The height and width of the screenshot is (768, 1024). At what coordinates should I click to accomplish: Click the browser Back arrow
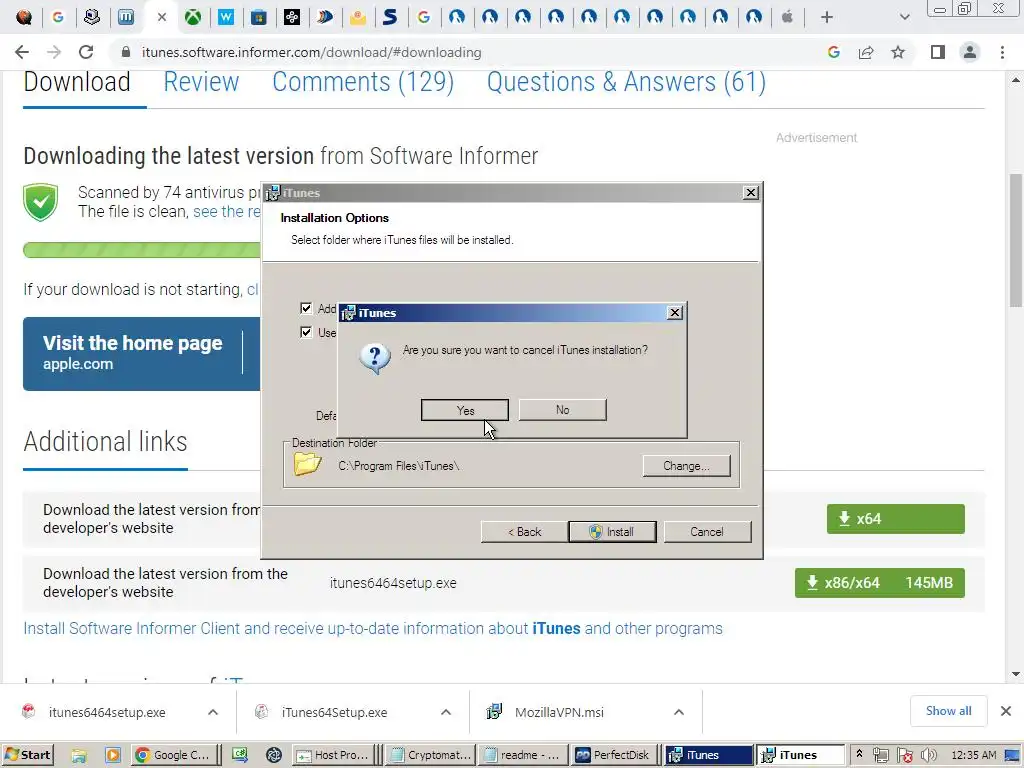22,52
